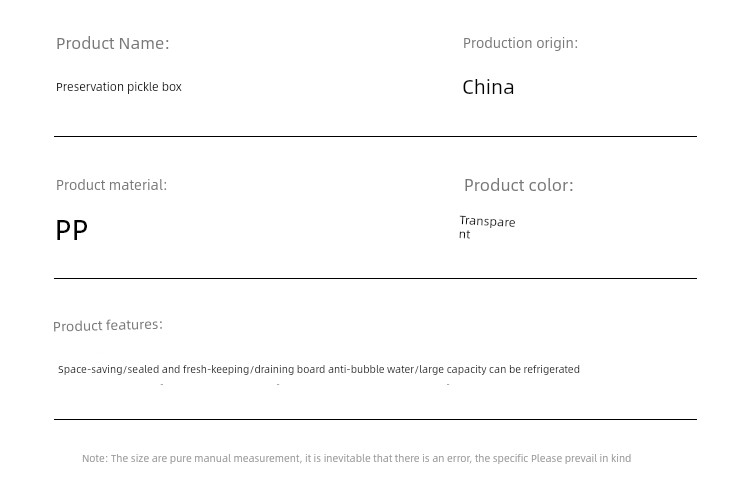The width and height of the screenshot is (750, 492).
Task: Click the divider line below product material
Action: coord(375,278)
